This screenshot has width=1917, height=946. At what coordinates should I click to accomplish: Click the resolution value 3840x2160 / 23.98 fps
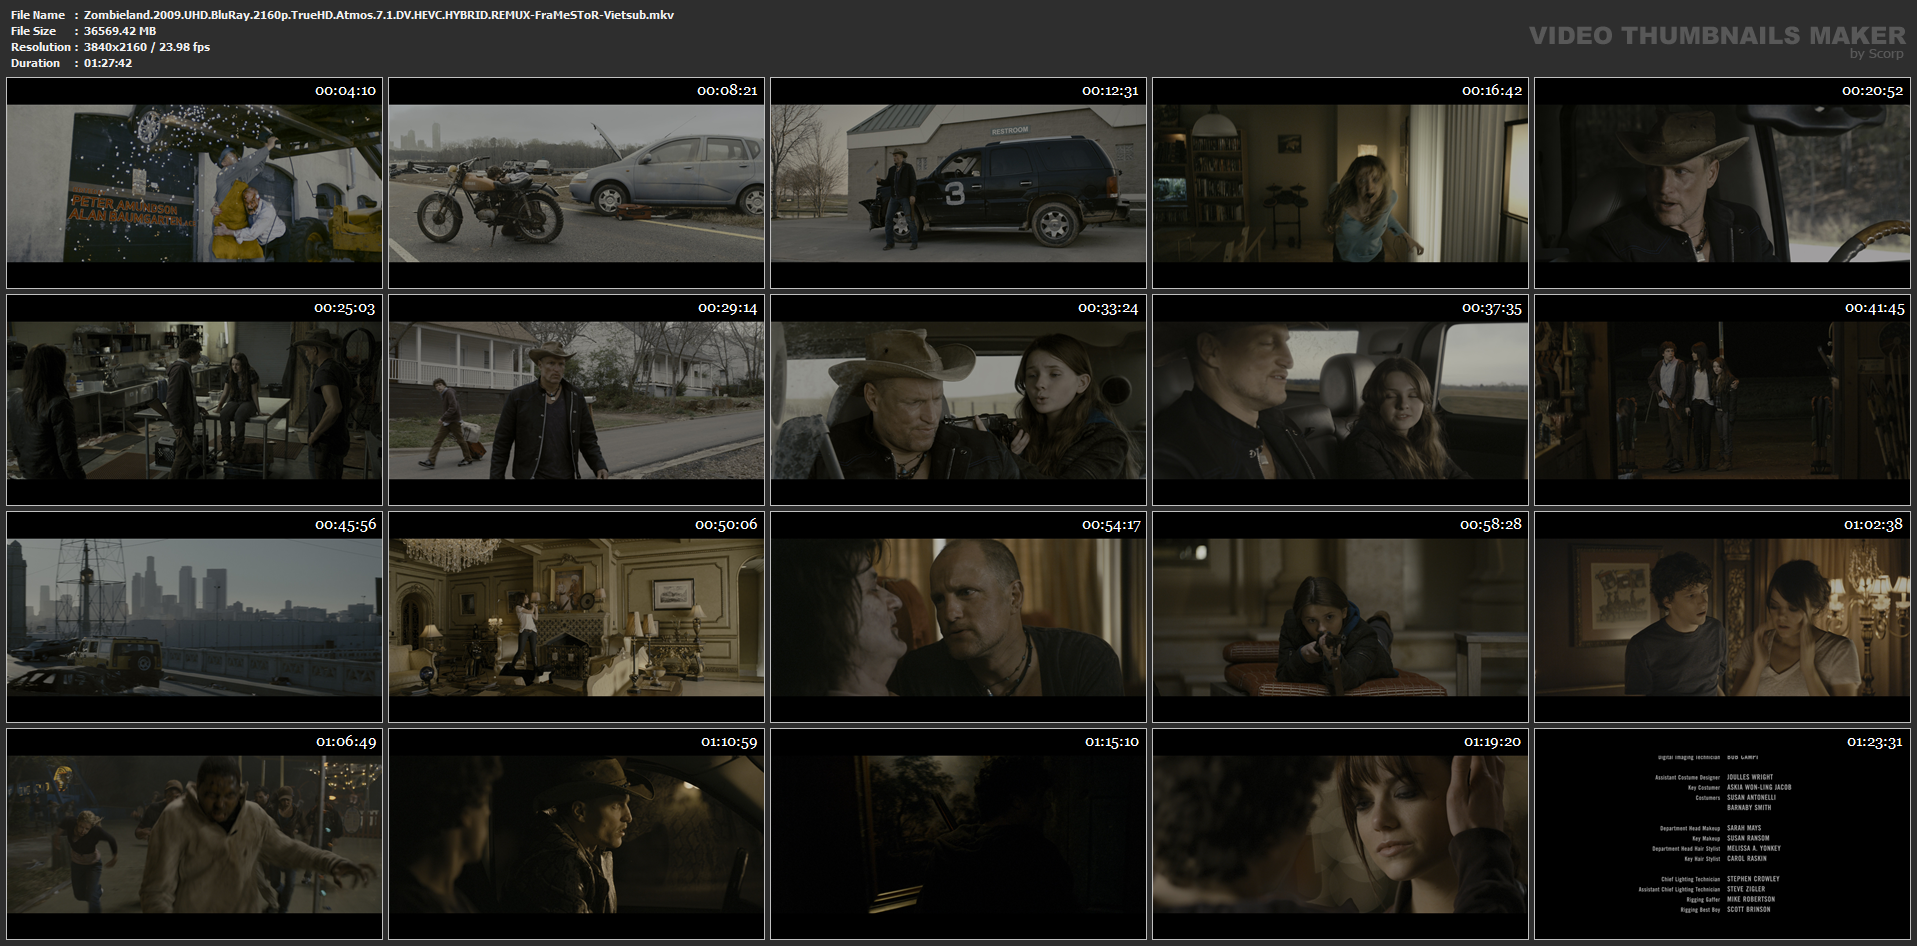(147, 47)
